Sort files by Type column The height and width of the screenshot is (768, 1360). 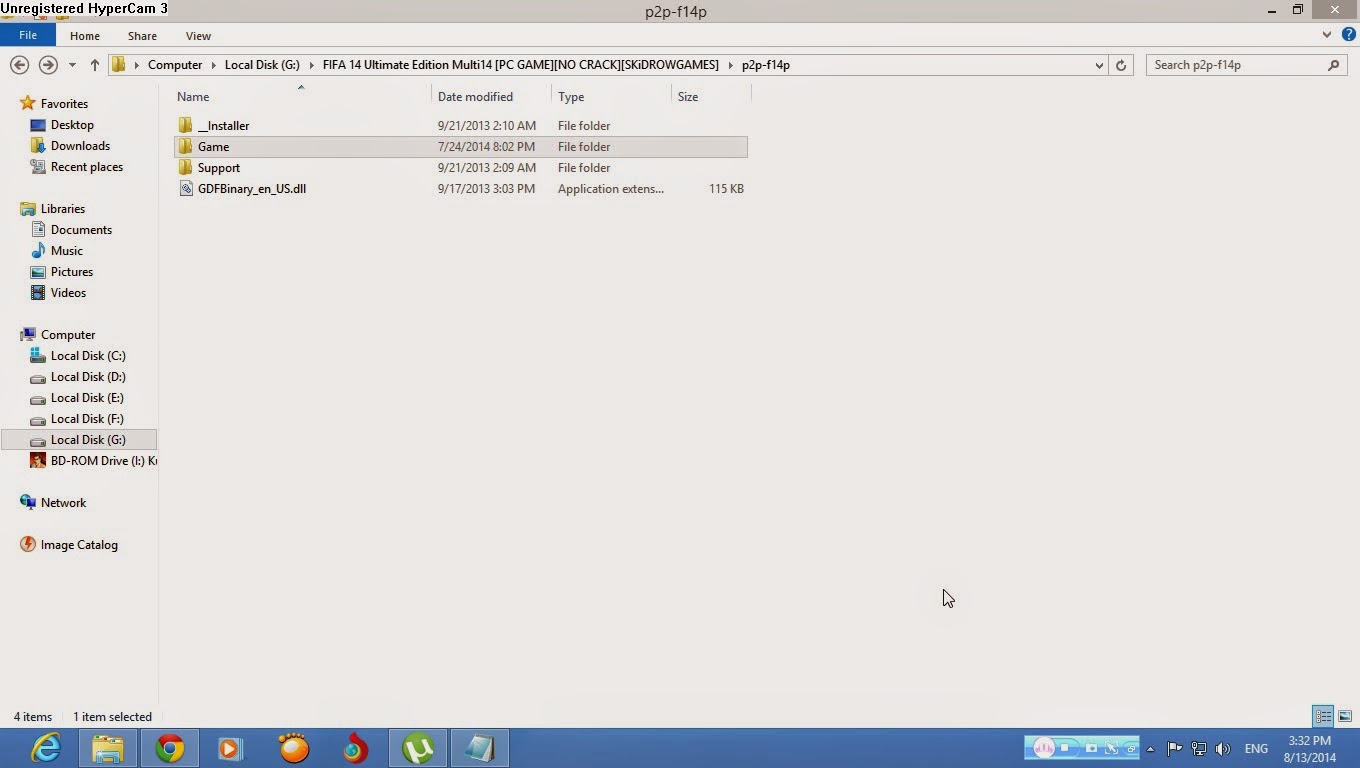click(x=571, y=97)
